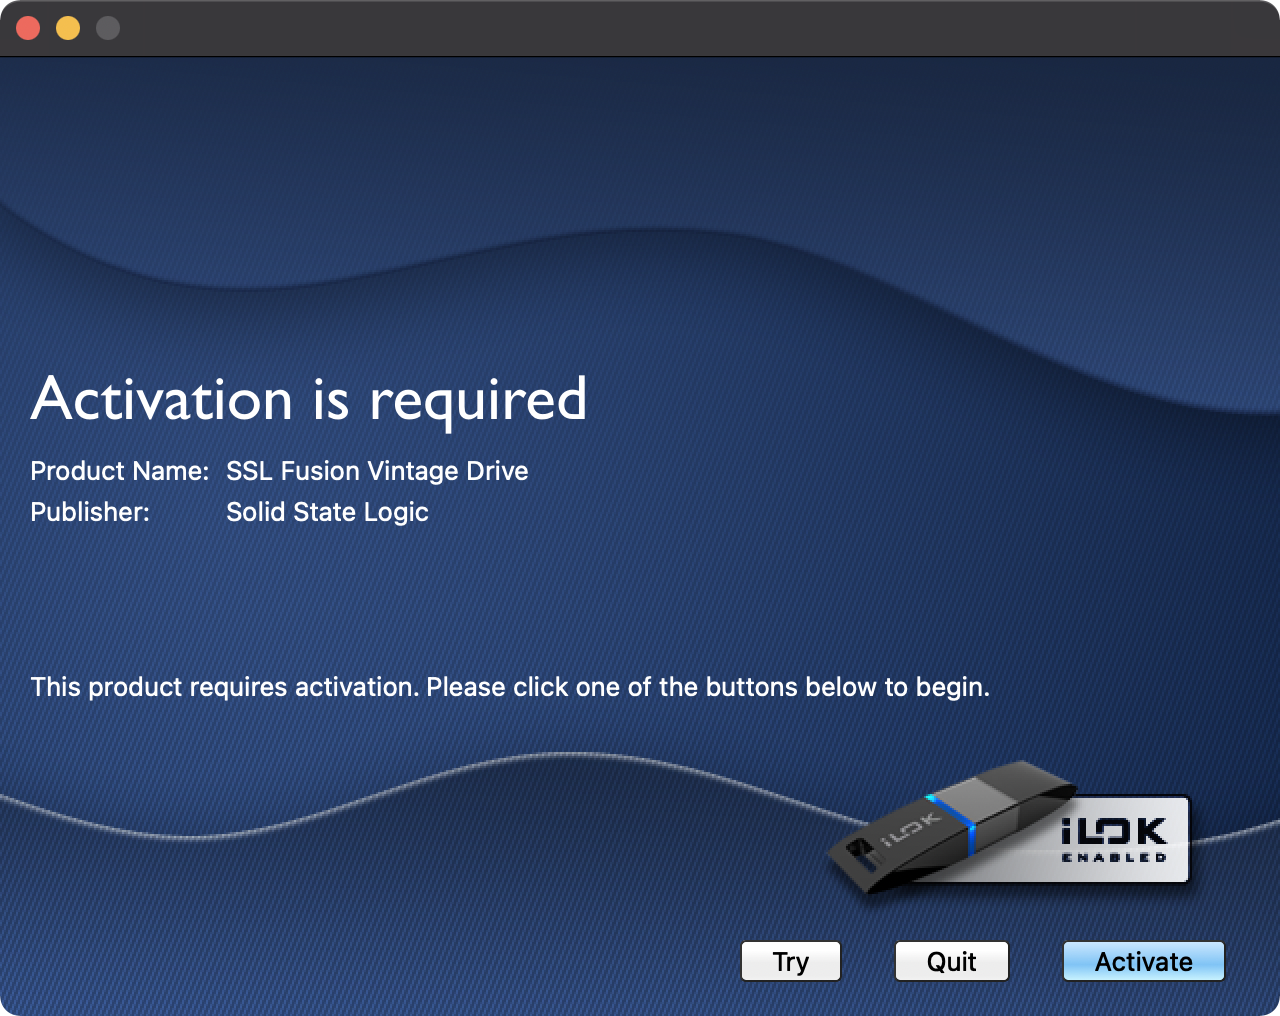Close the window with the red button
Screen dimensions: 1280x1016
tap(28, 28)
